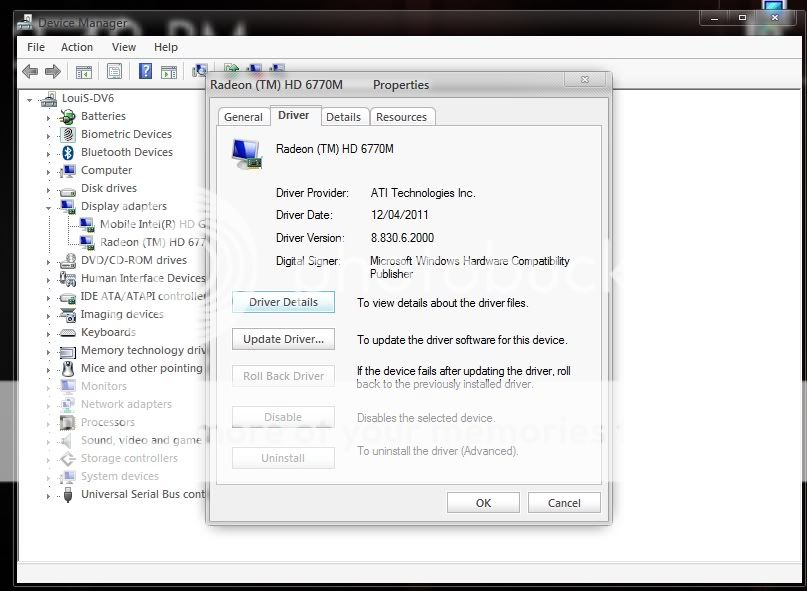
Task: Cancel the Radeon Properties dialog
Action: point(564,503)
